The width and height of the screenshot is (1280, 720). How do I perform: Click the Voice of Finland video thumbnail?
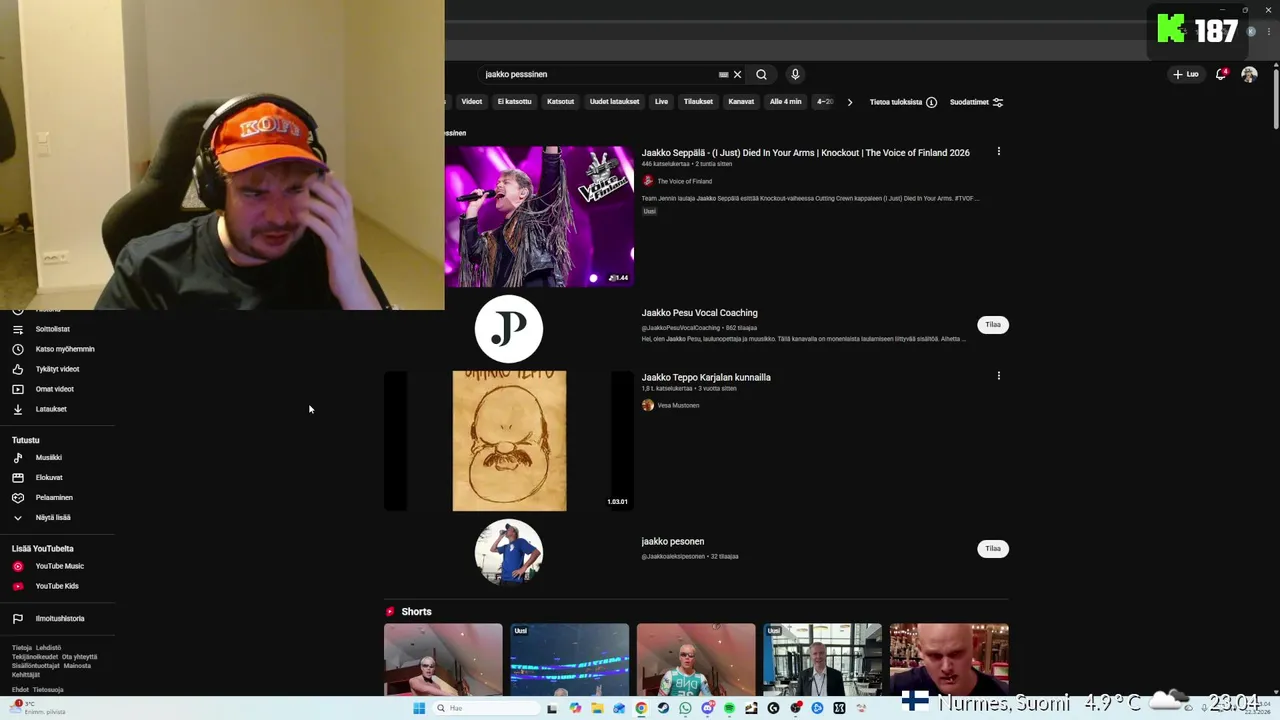point(539,216)
